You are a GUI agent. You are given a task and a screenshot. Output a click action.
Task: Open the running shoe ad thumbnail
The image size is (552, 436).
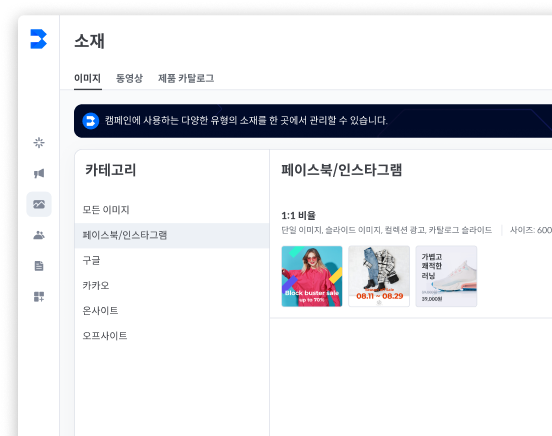[x=446, y=276]
